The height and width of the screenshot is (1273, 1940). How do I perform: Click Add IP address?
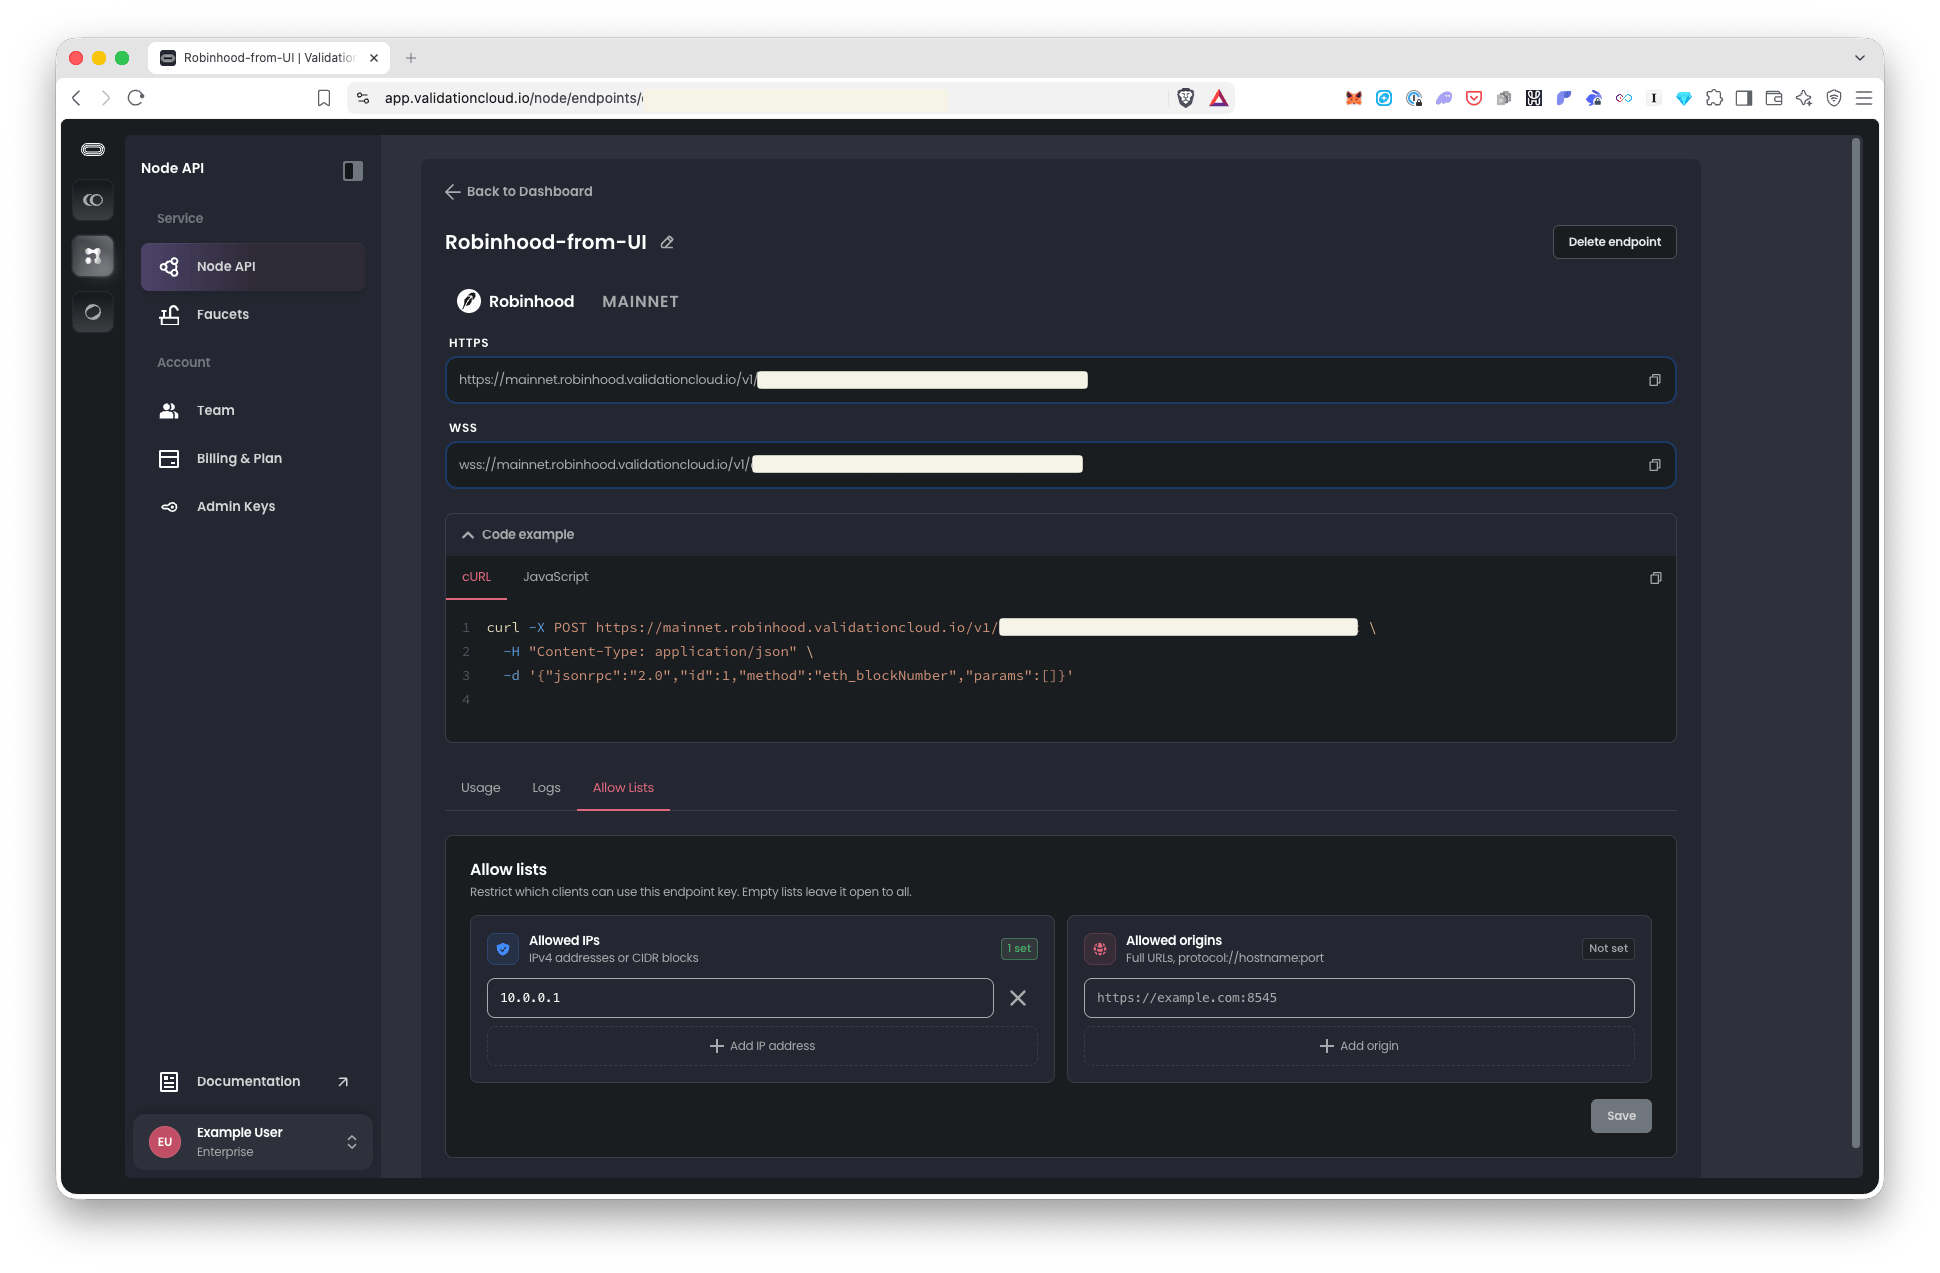(x=762, y=1046)
